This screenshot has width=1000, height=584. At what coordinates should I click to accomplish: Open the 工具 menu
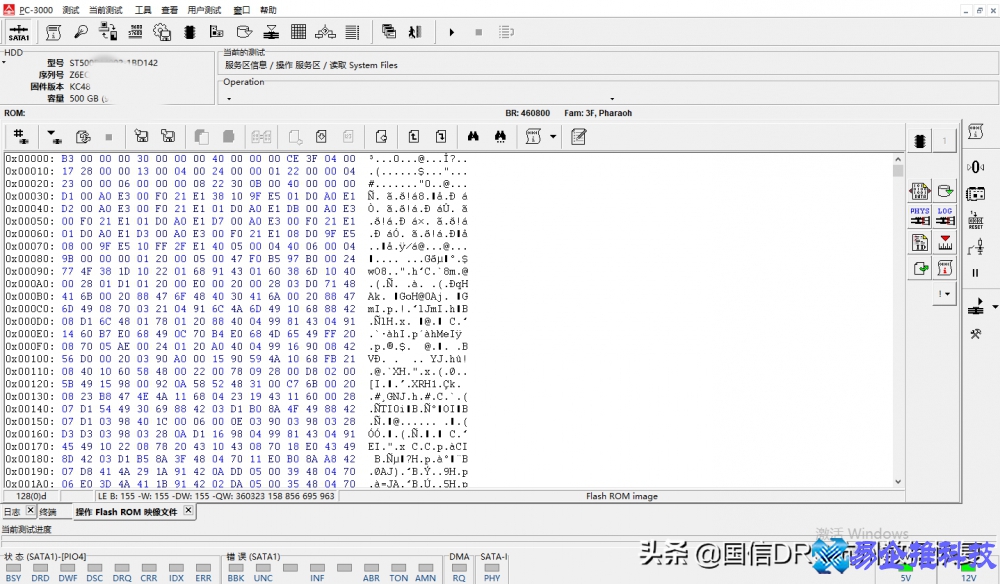[x=143, y=10]
